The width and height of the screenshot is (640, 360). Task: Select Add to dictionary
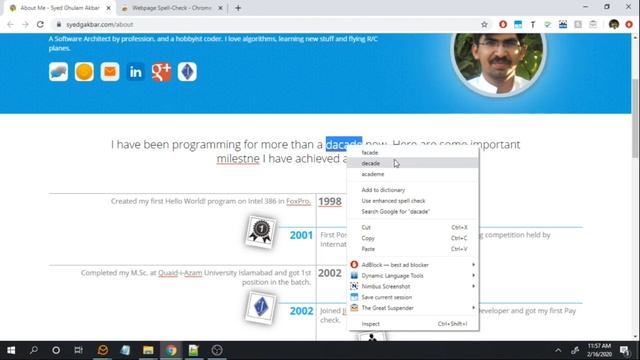[x=413, y=190]
